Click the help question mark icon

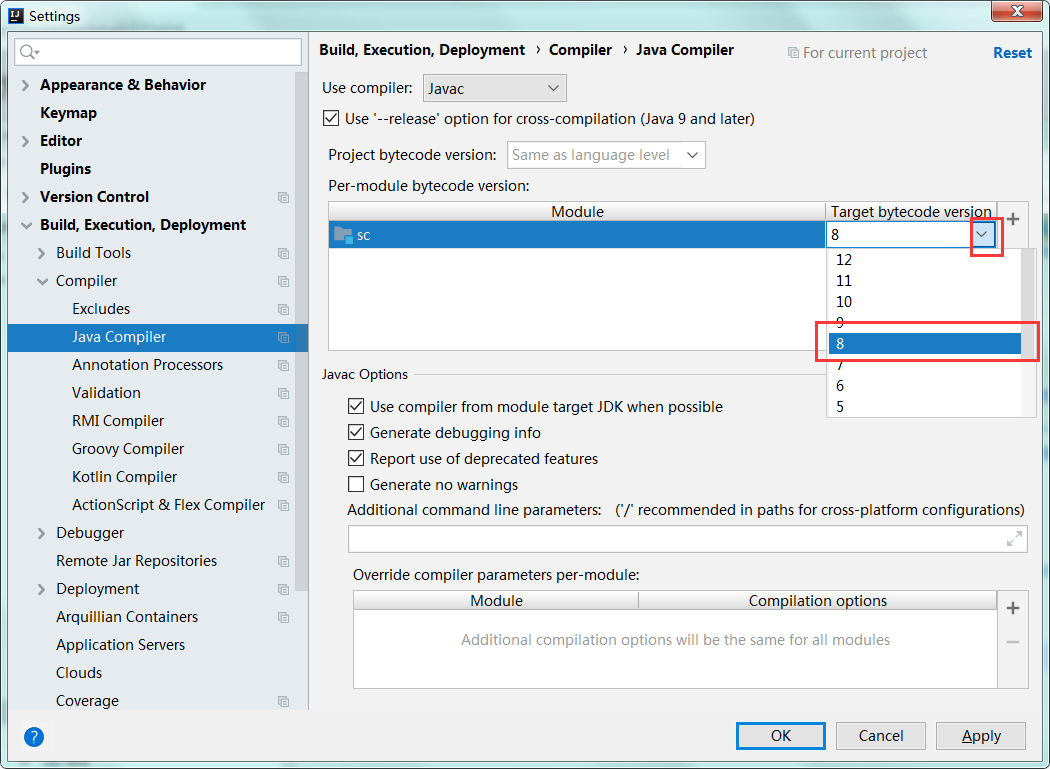pos(33,737)
